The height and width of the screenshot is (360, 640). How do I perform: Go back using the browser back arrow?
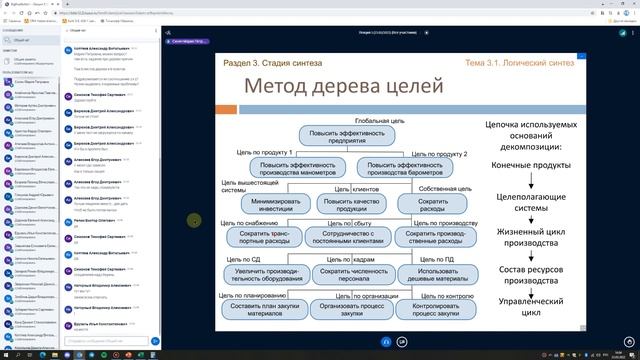pos(5,13)
